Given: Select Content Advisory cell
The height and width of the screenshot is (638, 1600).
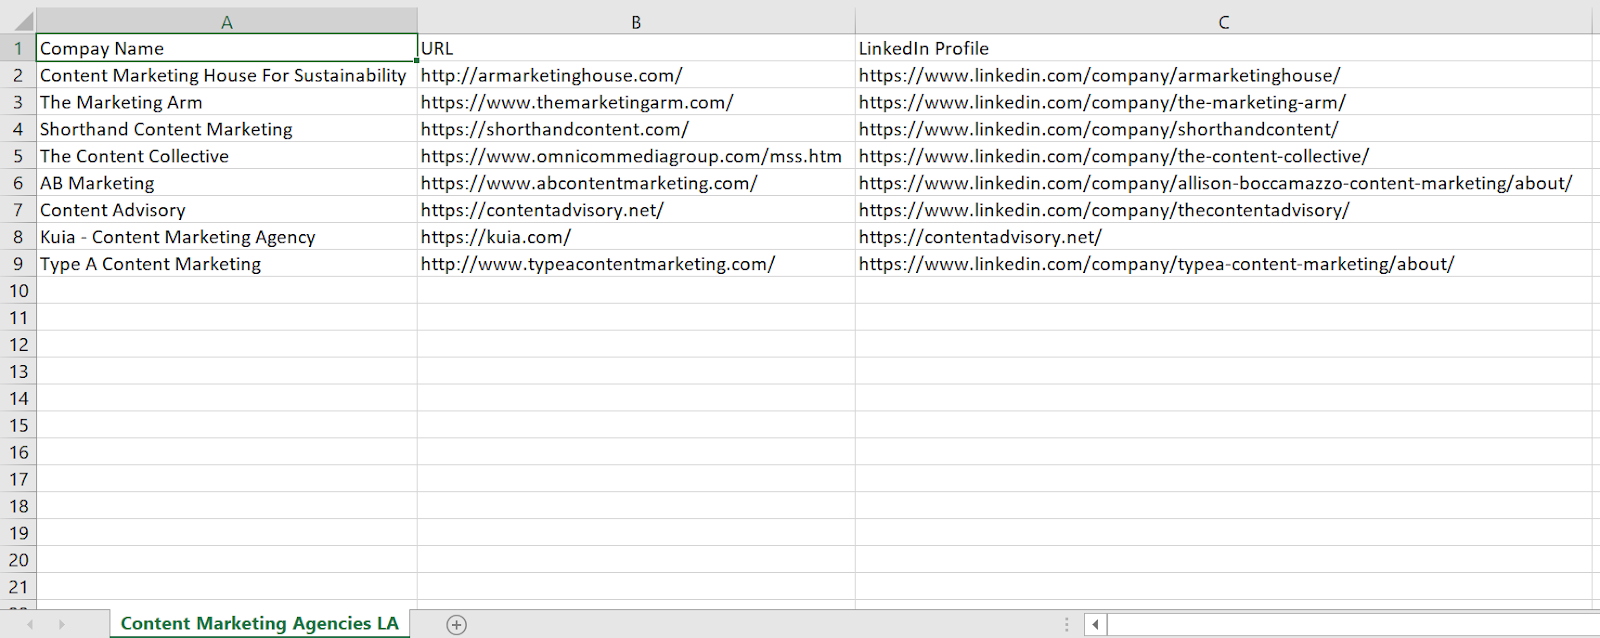Looking at the screenshot, I should (227, 210).
